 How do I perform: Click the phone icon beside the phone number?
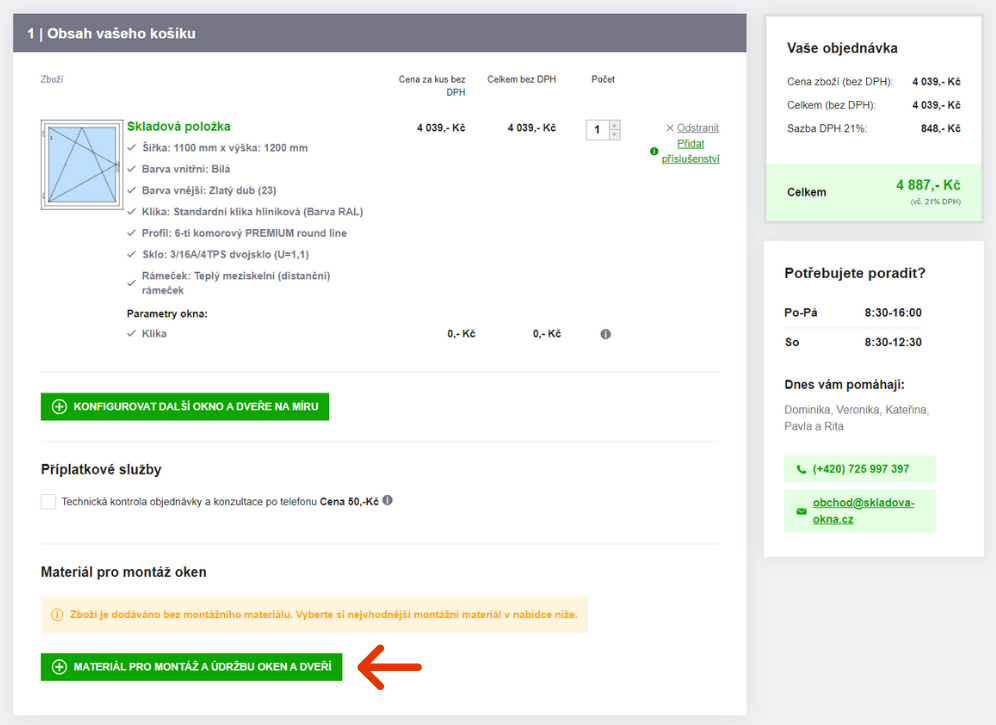click(x=801, y=469)
